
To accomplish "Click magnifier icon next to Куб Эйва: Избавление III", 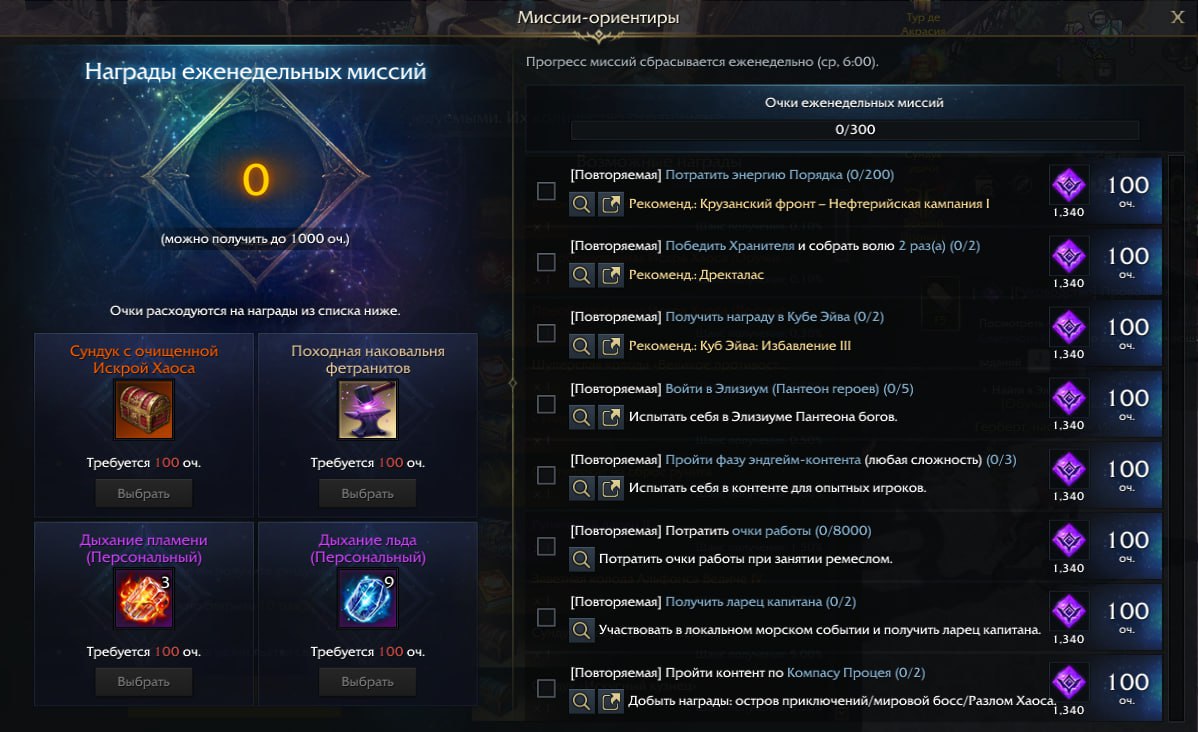I will click(x=581, y=346).
